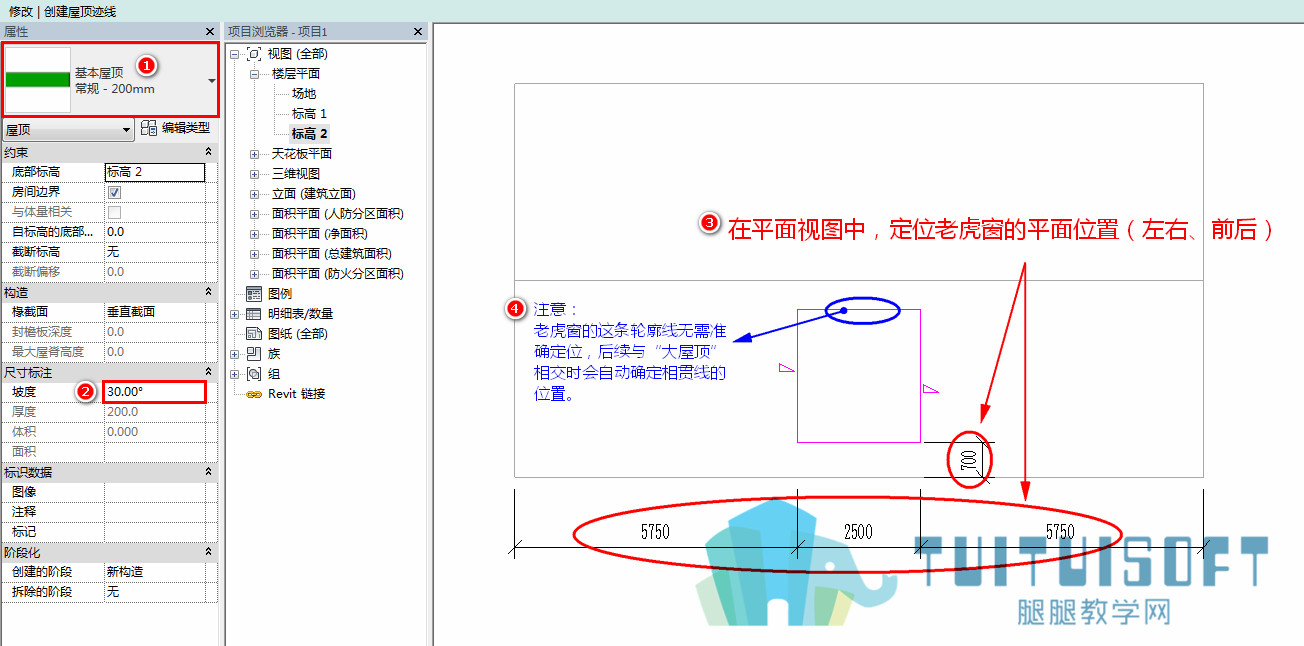Open the 基本屋顶 type selector dropdown arrow
The height and width of the screenshot is (646, 1304).
[x=212, y=80]
